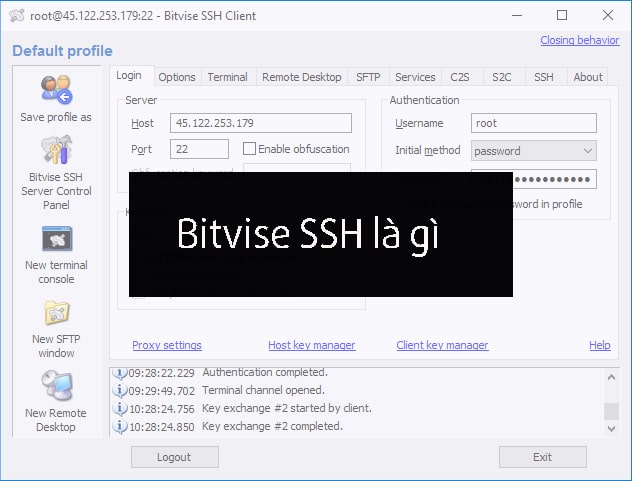Launch New terminal console icon

point(57,239)
